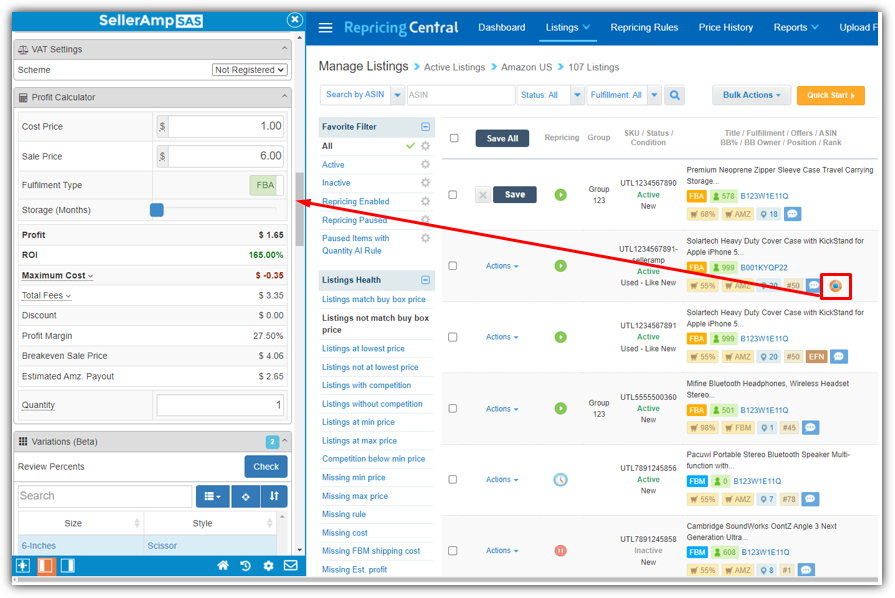Screen dimensions: 895x598
Task: Click the envelope mail icon in SellerAmp footer
Action: point(291,565)
